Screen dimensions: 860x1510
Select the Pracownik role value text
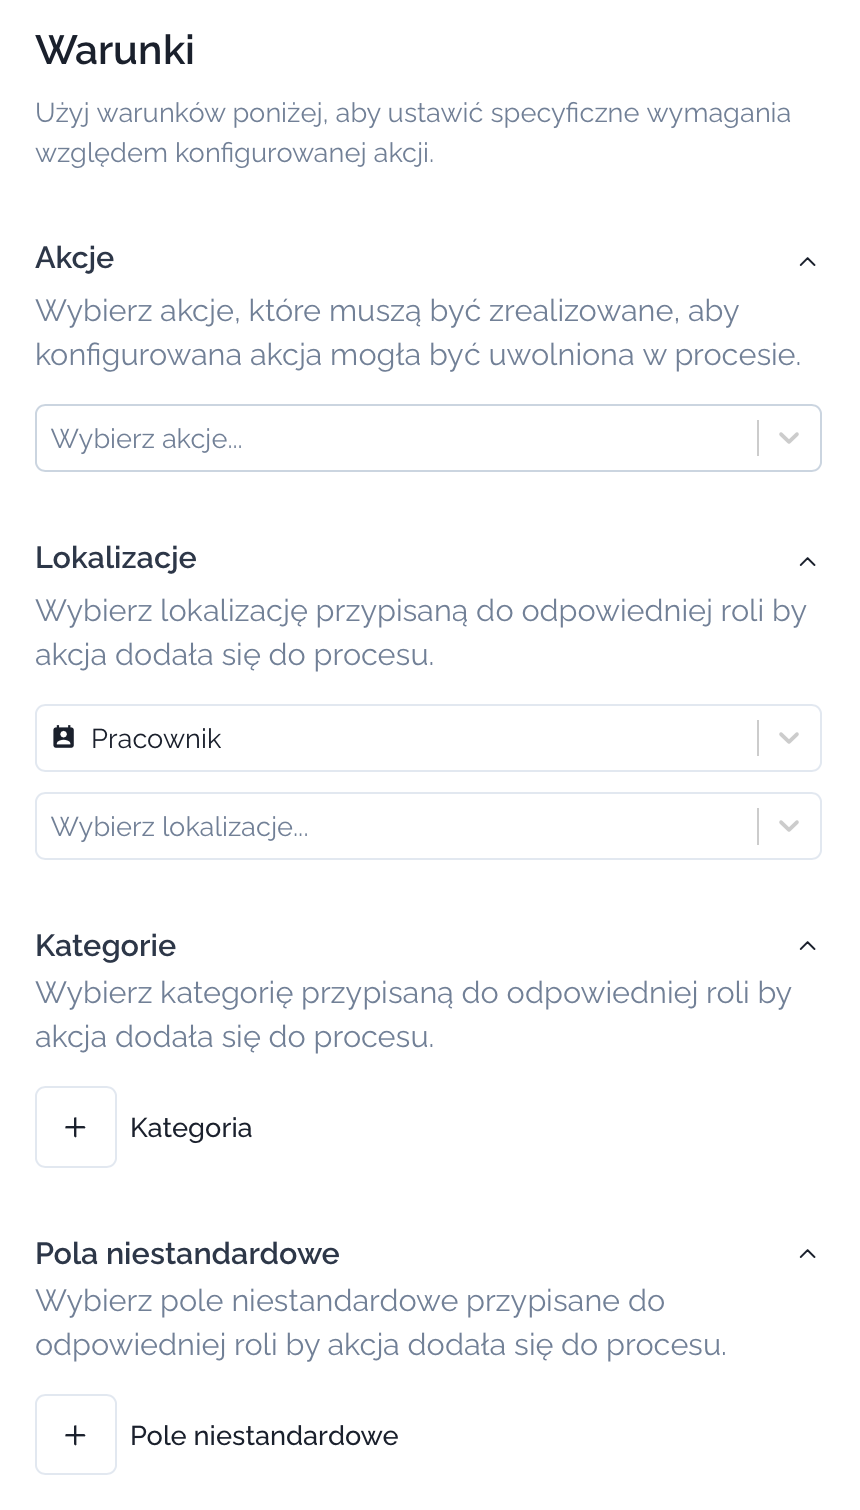pyautogui.click(x=156, y=739)
